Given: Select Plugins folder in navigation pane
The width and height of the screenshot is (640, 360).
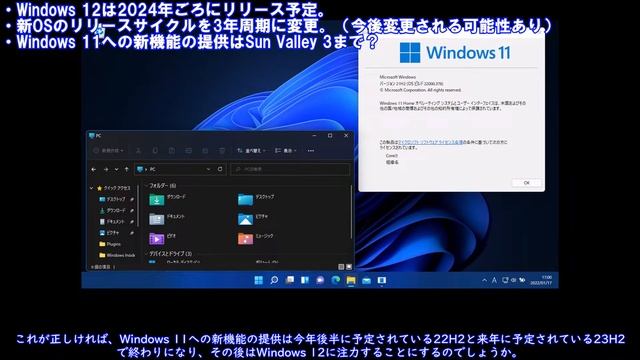Looking at the screenshot, I should pyautogui.click(x=110, y=244).
